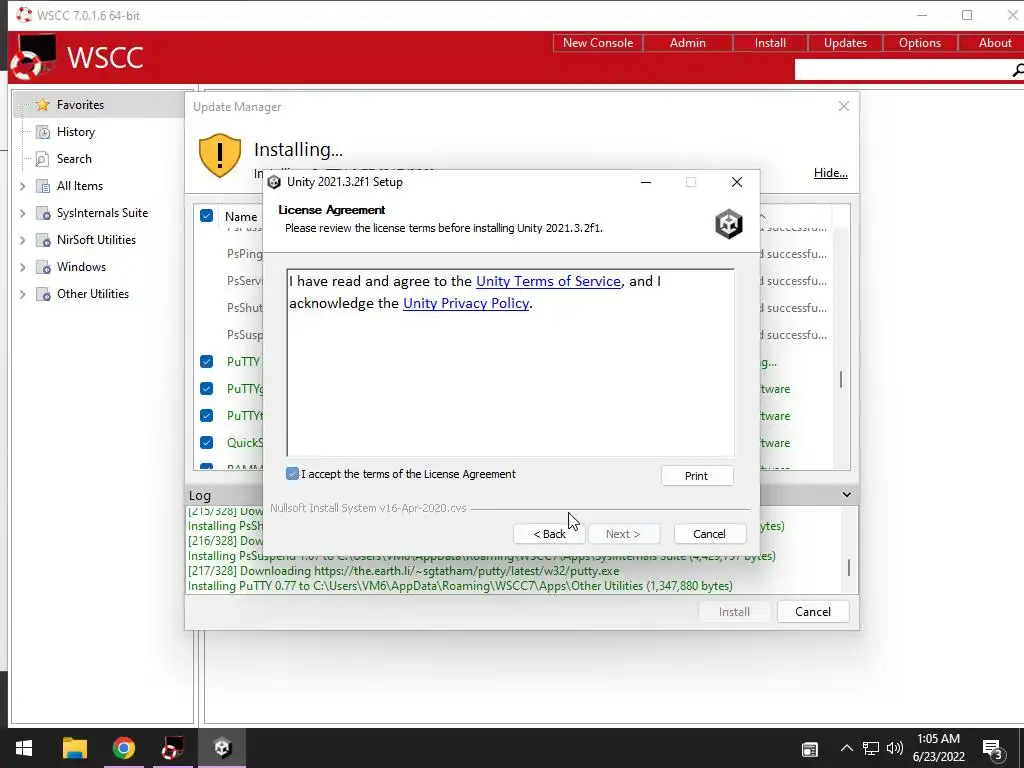The image size is (1024, 768).
Task: Open Search in the WSCC sidebar
Action: 74,159
